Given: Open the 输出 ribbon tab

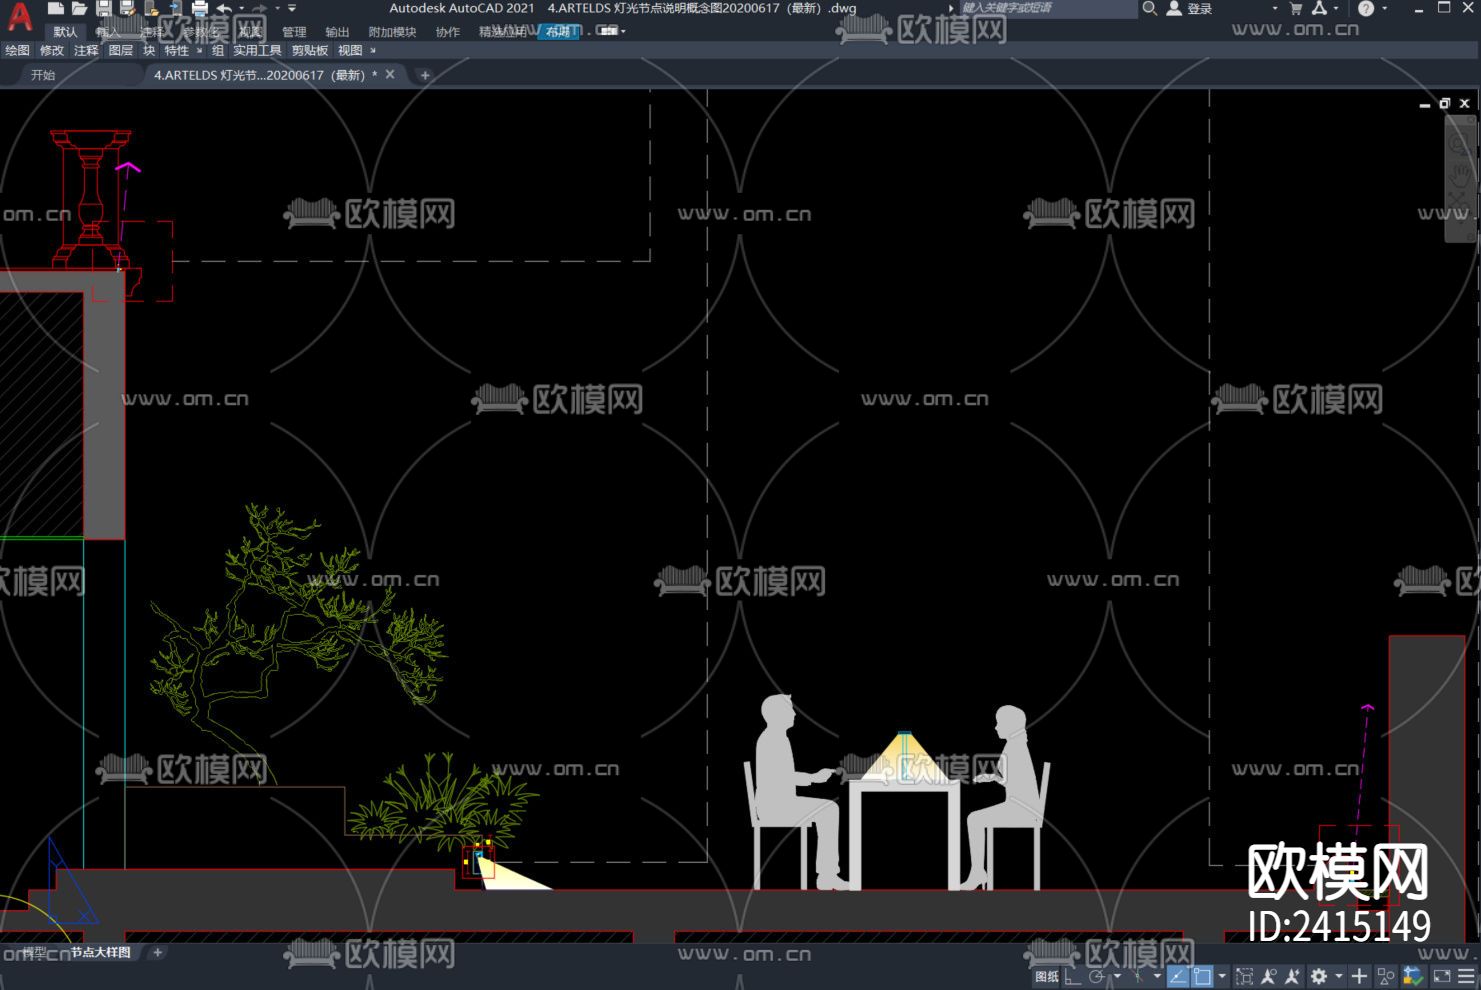Looking at the screenshot, I should (x=338, y=32).
